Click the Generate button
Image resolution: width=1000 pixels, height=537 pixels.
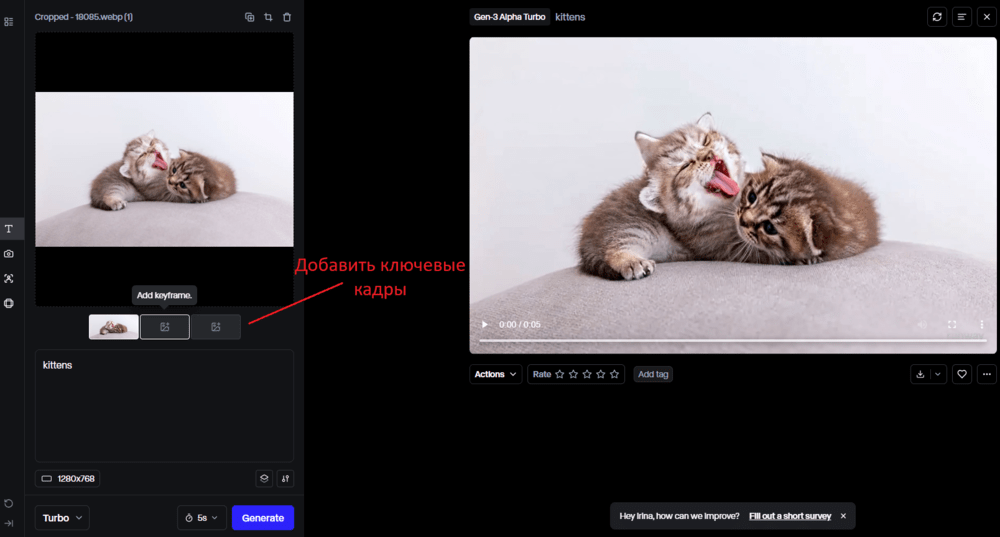pos(263,518)
